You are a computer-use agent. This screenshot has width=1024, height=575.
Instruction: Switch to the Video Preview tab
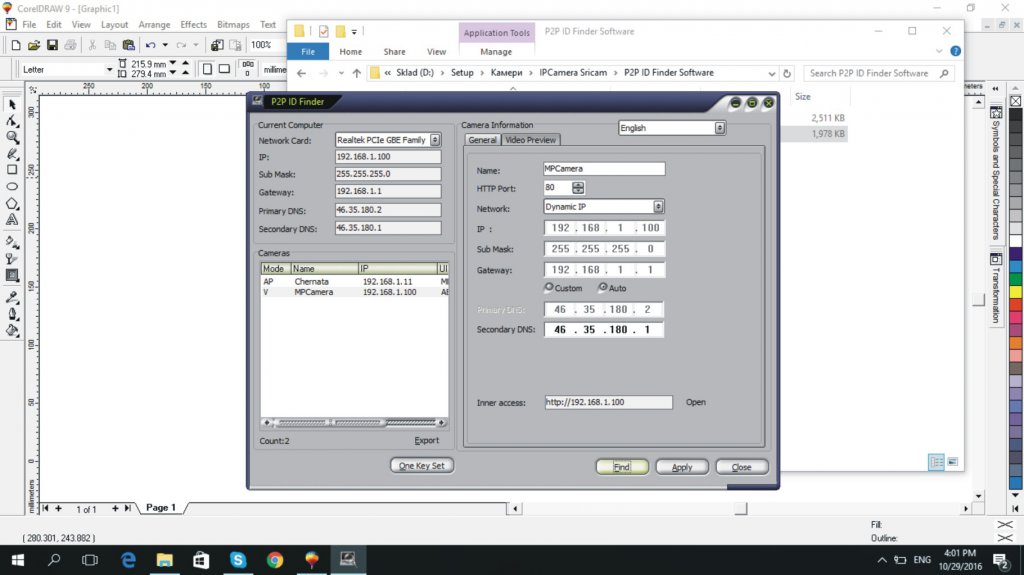pyautogui.click(x=530, y=140)
